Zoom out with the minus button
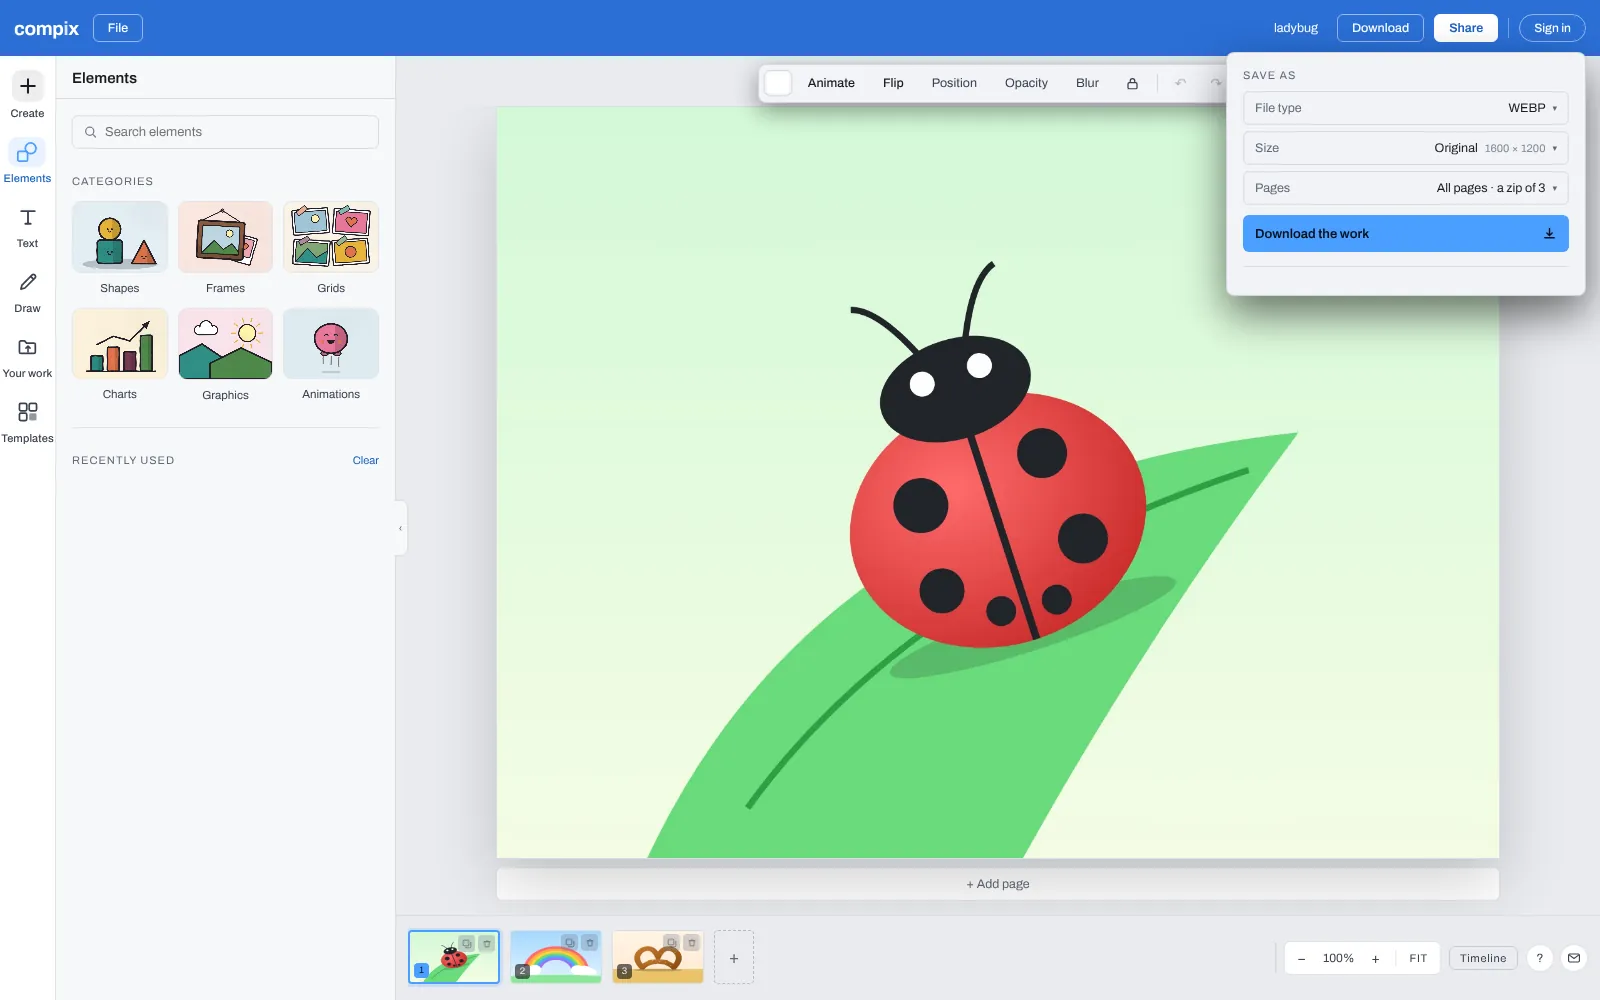Image resolution: width=1600 pixels, height=1000 pixels. point(1301,958)
